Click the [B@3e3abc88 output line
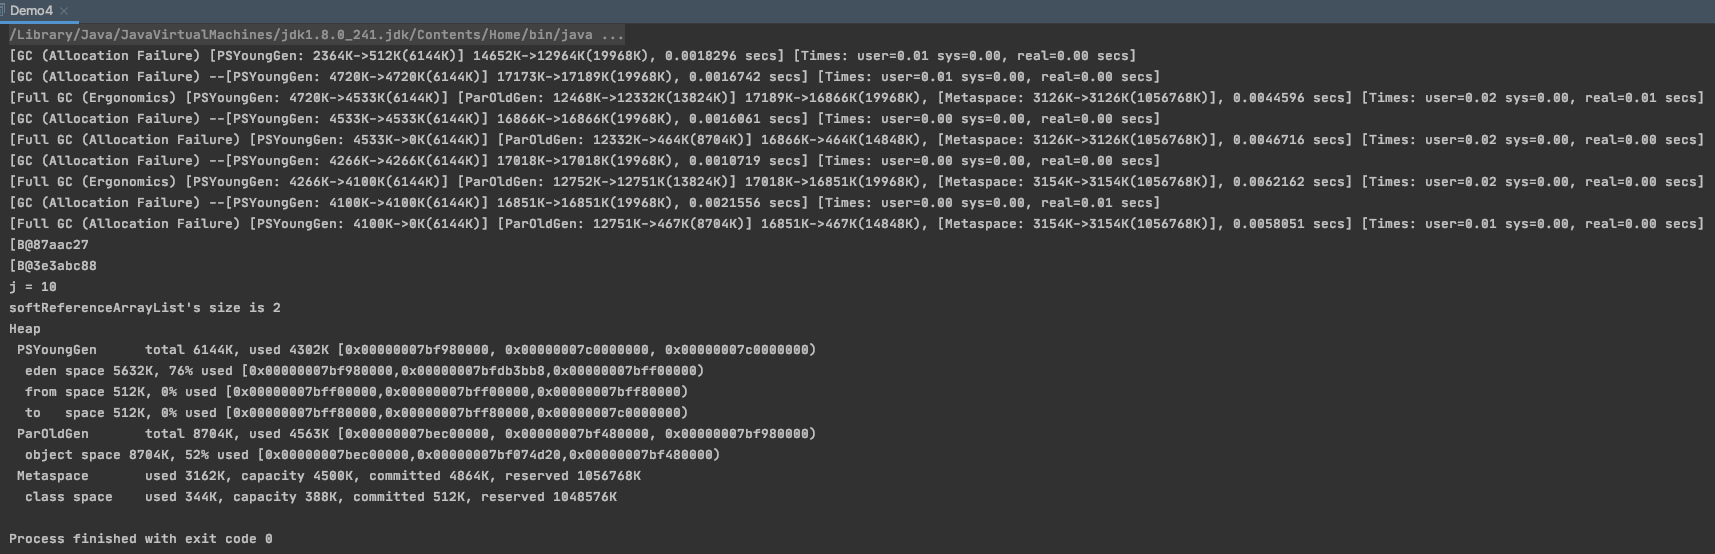The width and height of the screenshot is (1715, 554). click(x=53, y=266)
